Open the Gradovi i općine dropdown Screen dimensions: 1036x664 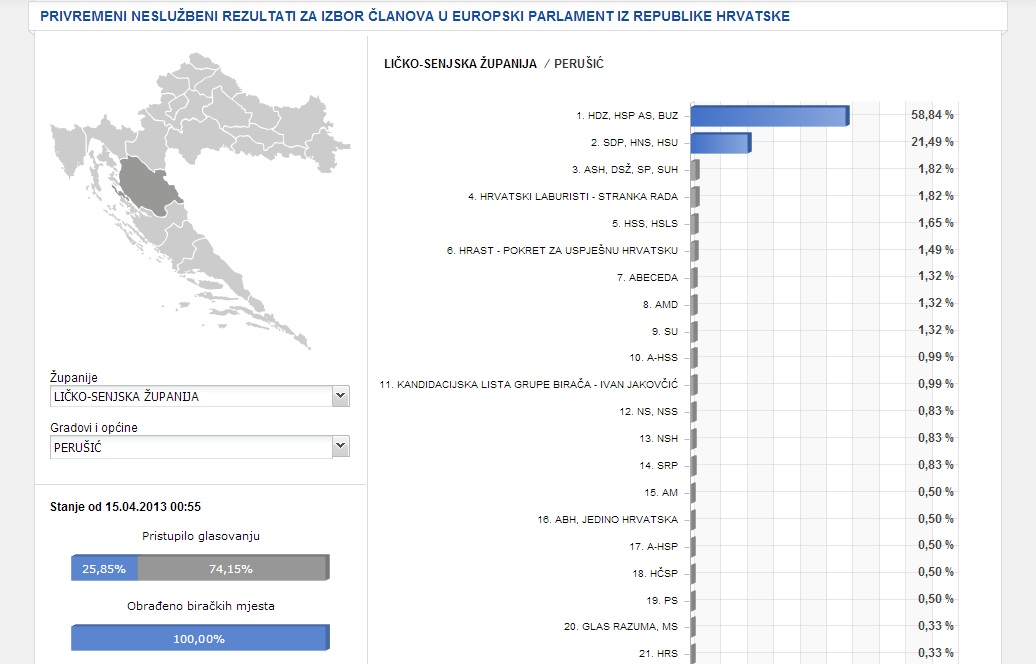(x=200, y=447)
